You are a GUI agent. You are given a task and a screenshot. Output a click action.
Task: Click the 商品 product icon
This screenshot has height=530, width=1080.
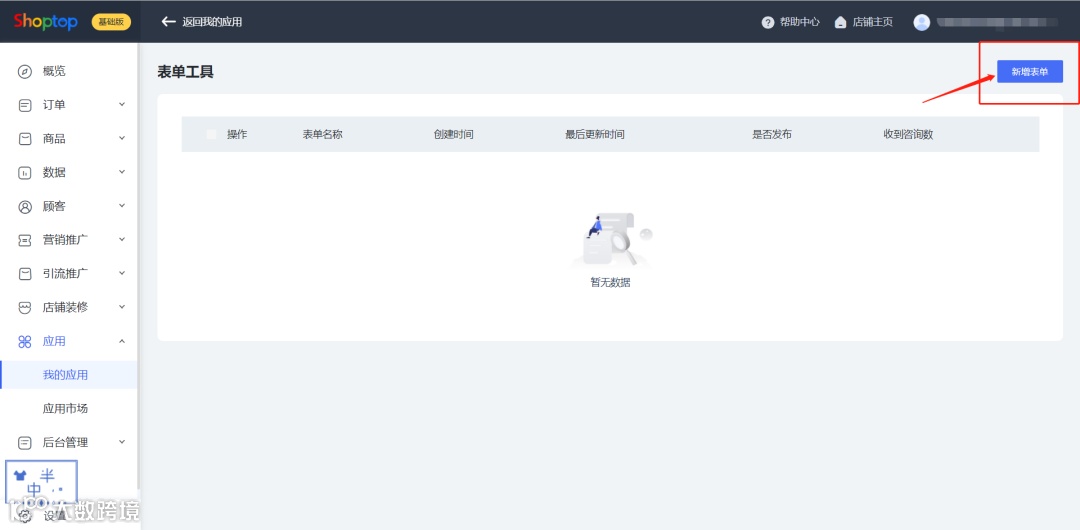tap(25, 139)
